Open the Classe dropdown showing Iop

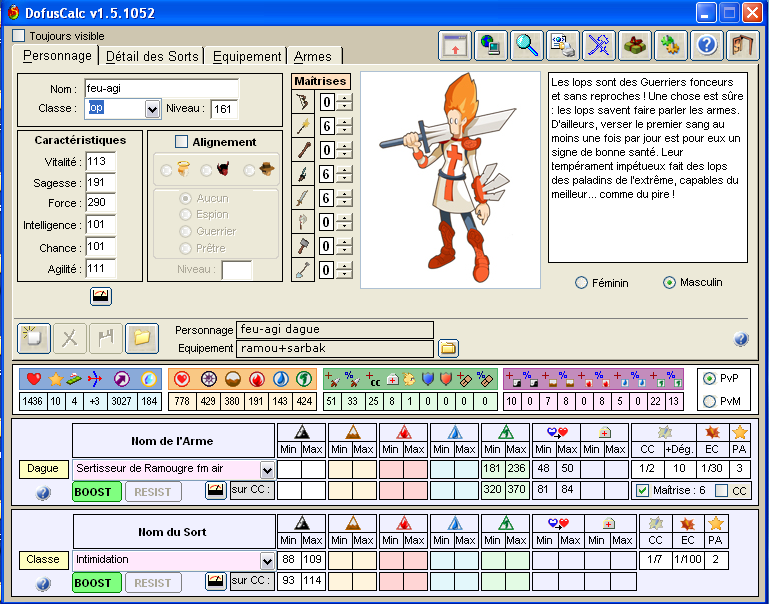[153, 109]
